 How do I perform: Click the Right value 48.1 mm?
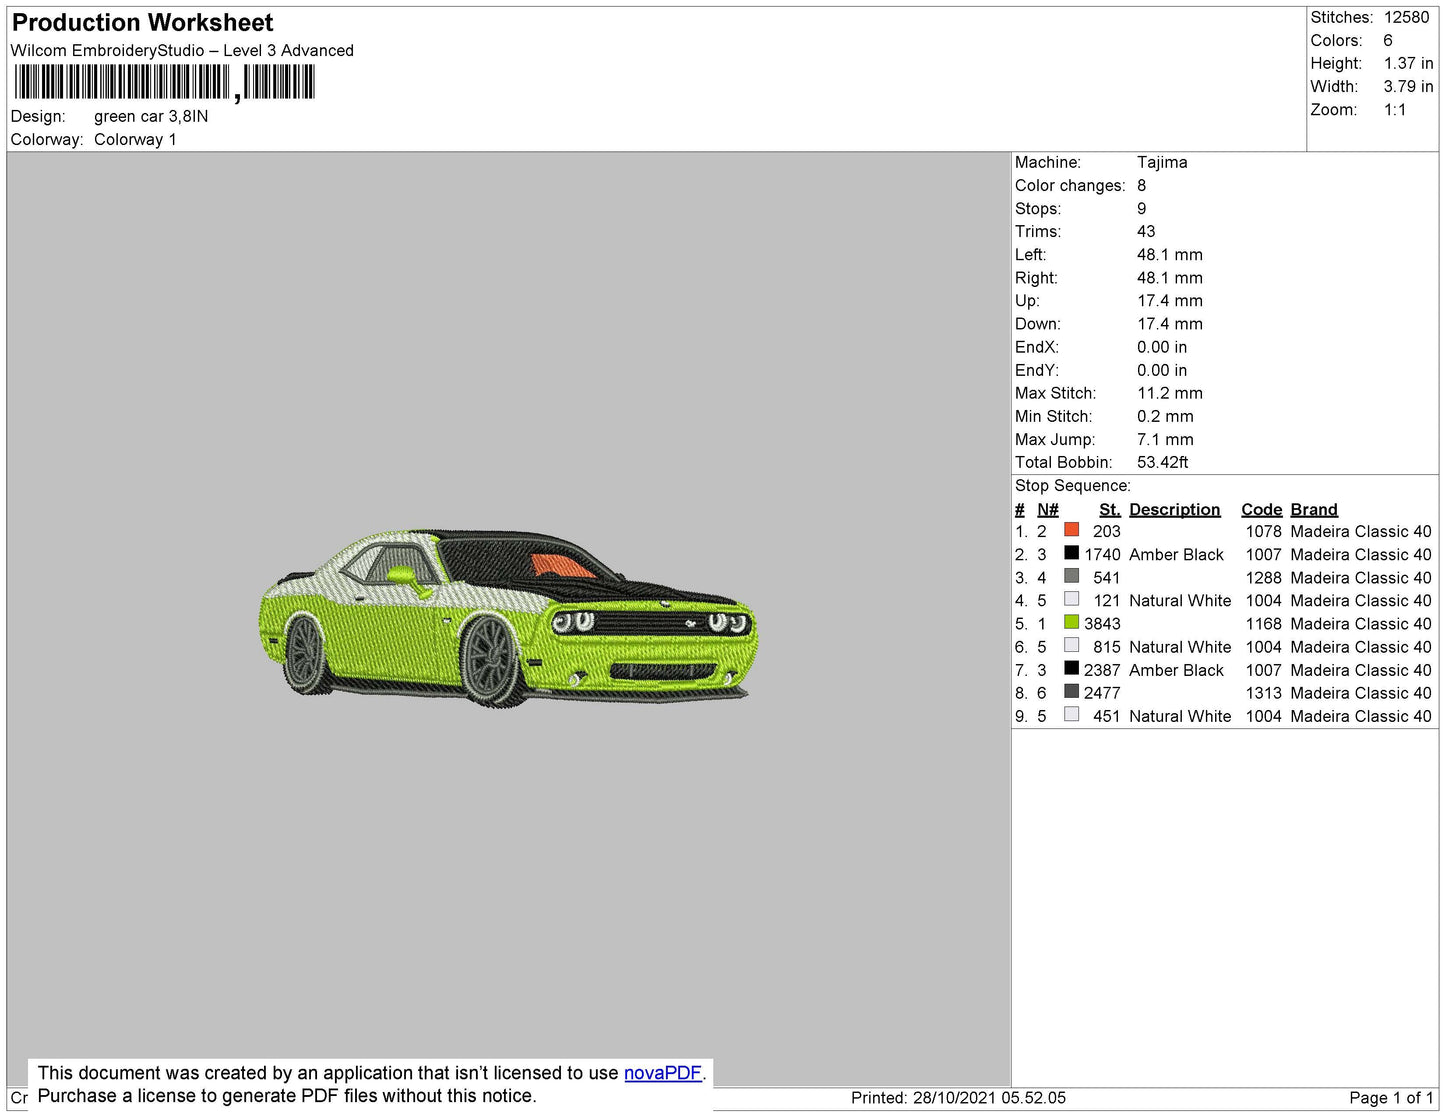(1170, 278)
